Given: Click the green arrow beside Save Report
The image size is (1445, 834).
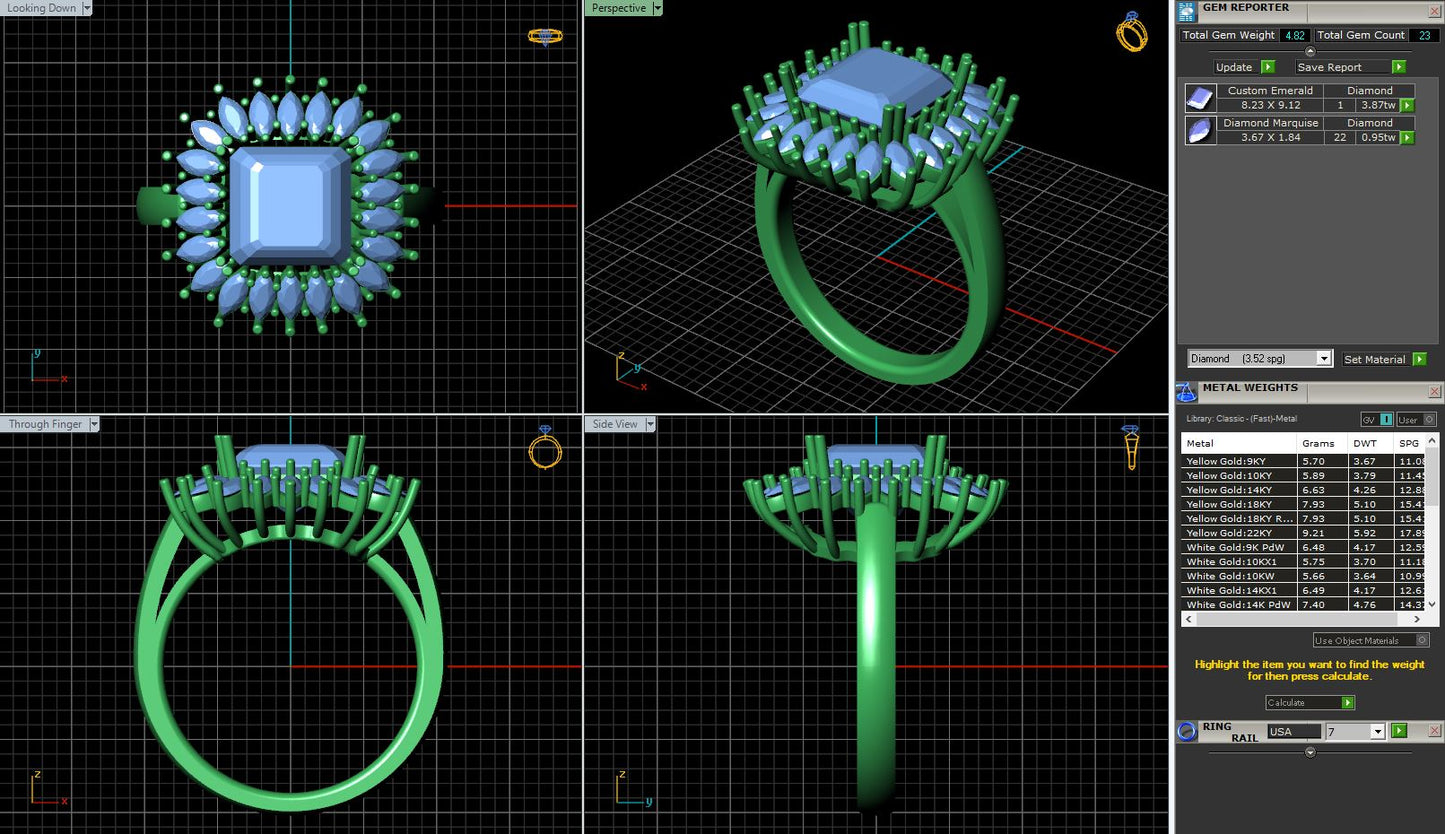Looking at the screenshot, I should tap(1398, 67).
